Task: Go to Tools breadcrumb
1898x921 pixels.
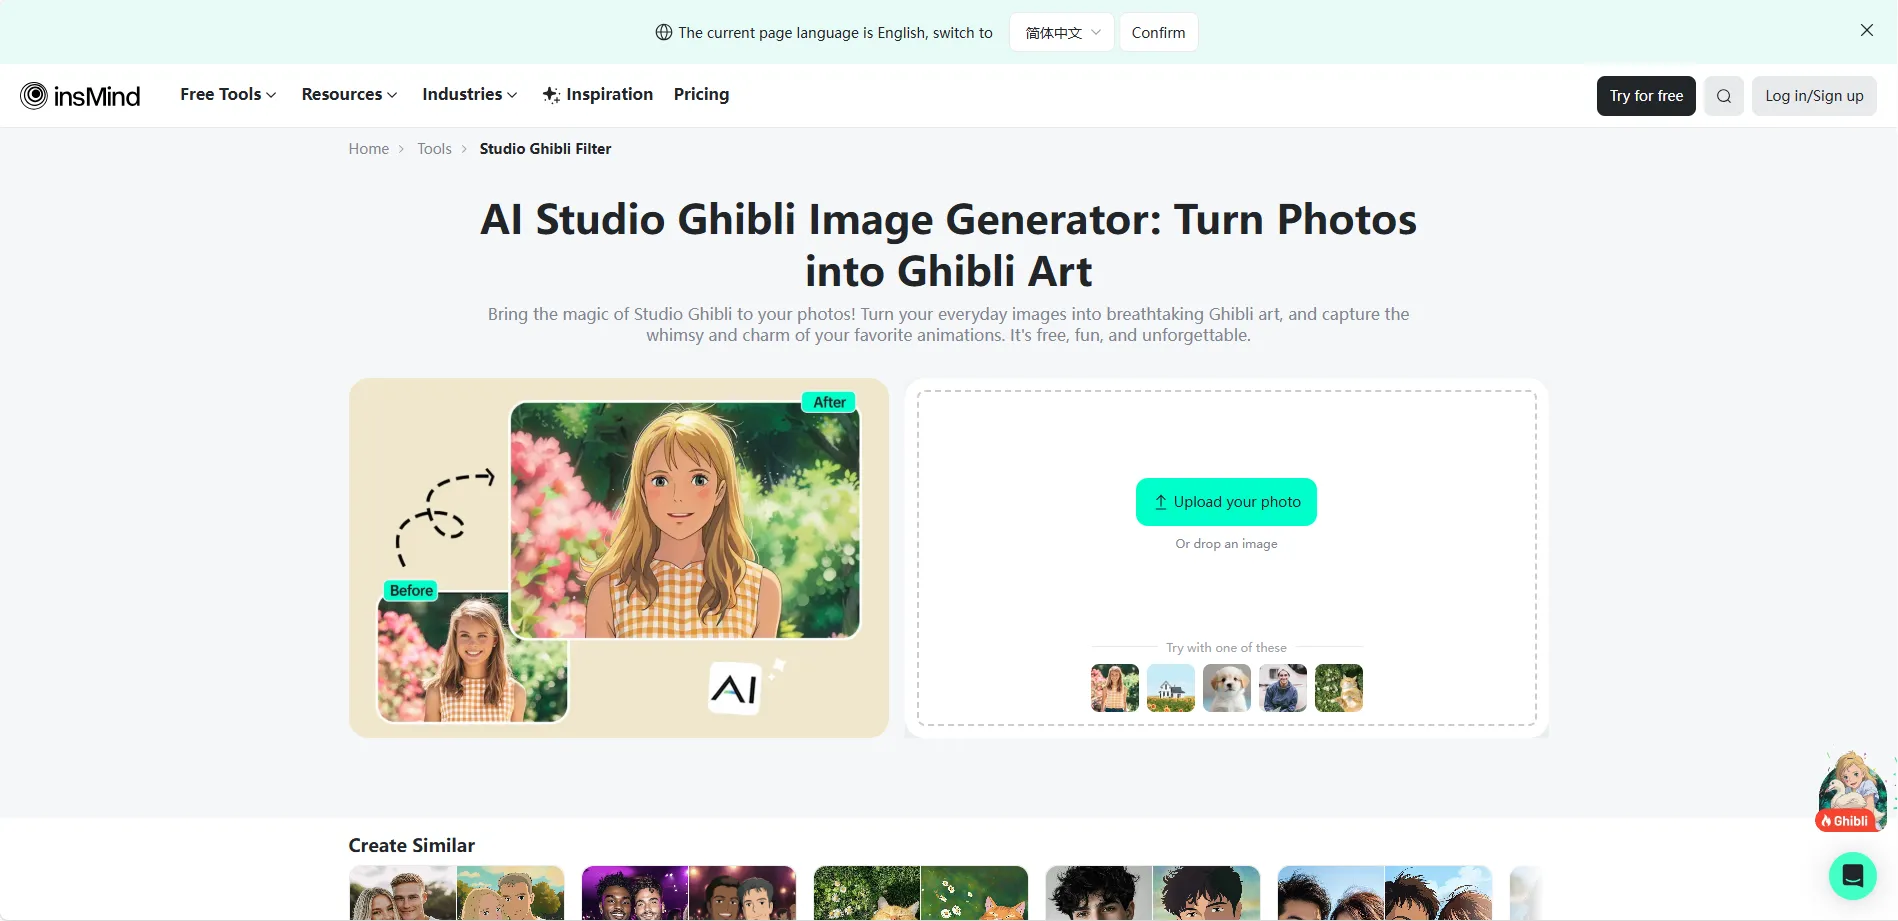Action: point(434,148)
